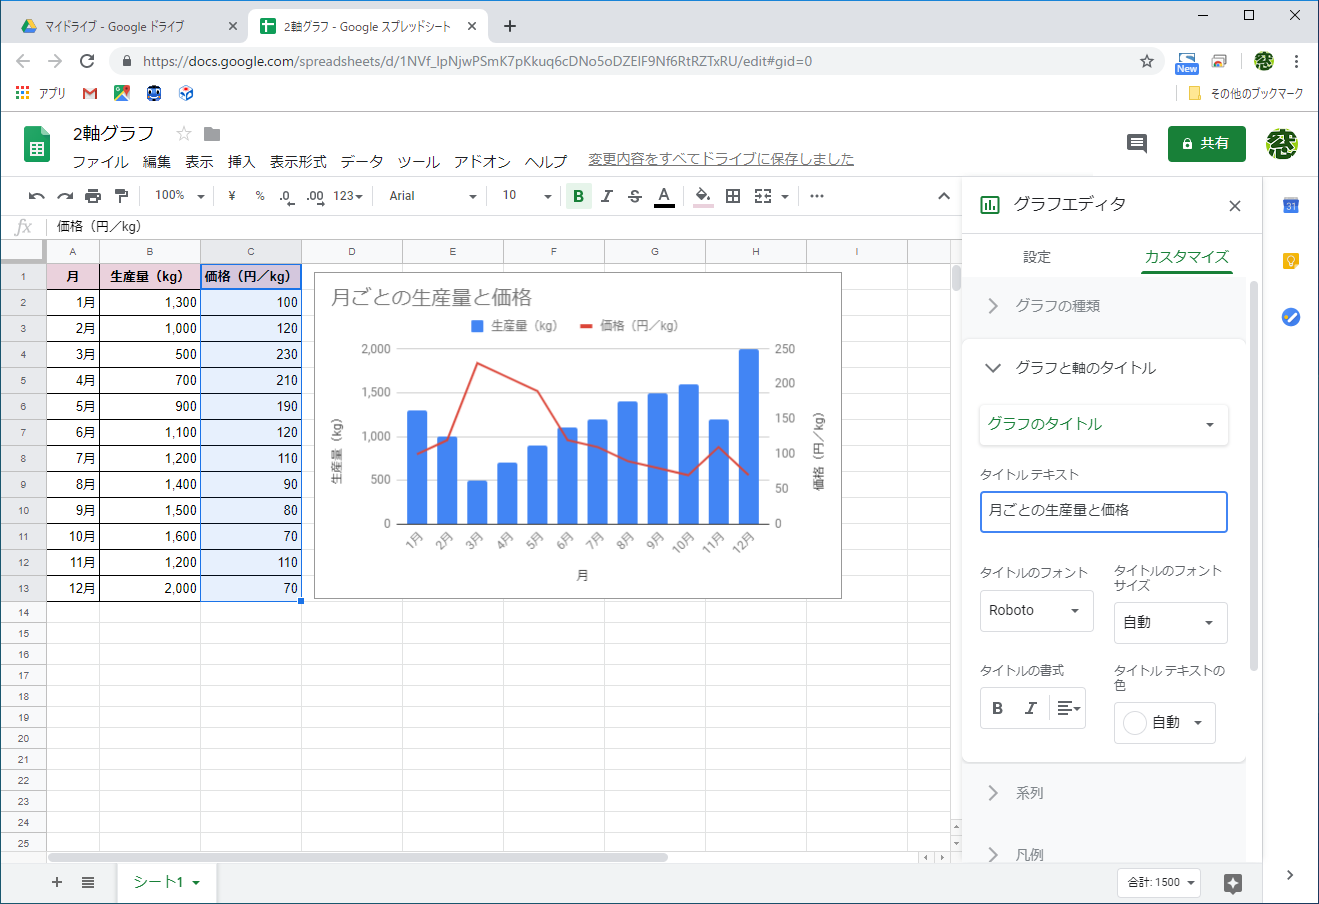
Task: Switch to the カスタマイズ tab
Action: (x=1186, y=257)
